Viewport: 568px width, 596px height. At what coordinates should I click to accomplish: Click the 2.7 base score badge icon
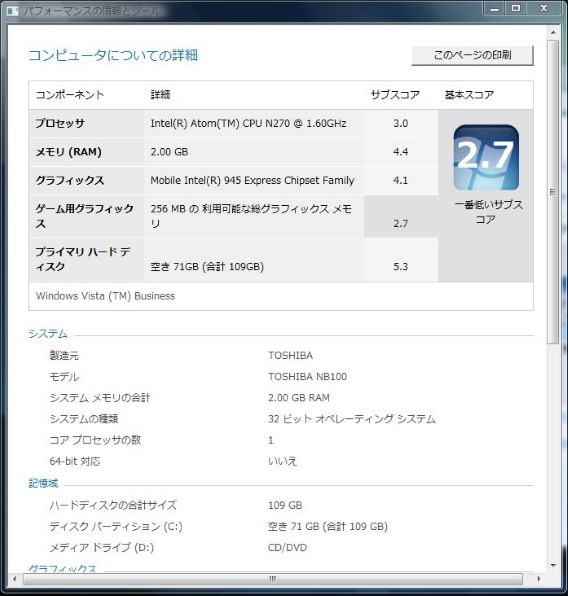pyautogui.click(x=486, y=157)
